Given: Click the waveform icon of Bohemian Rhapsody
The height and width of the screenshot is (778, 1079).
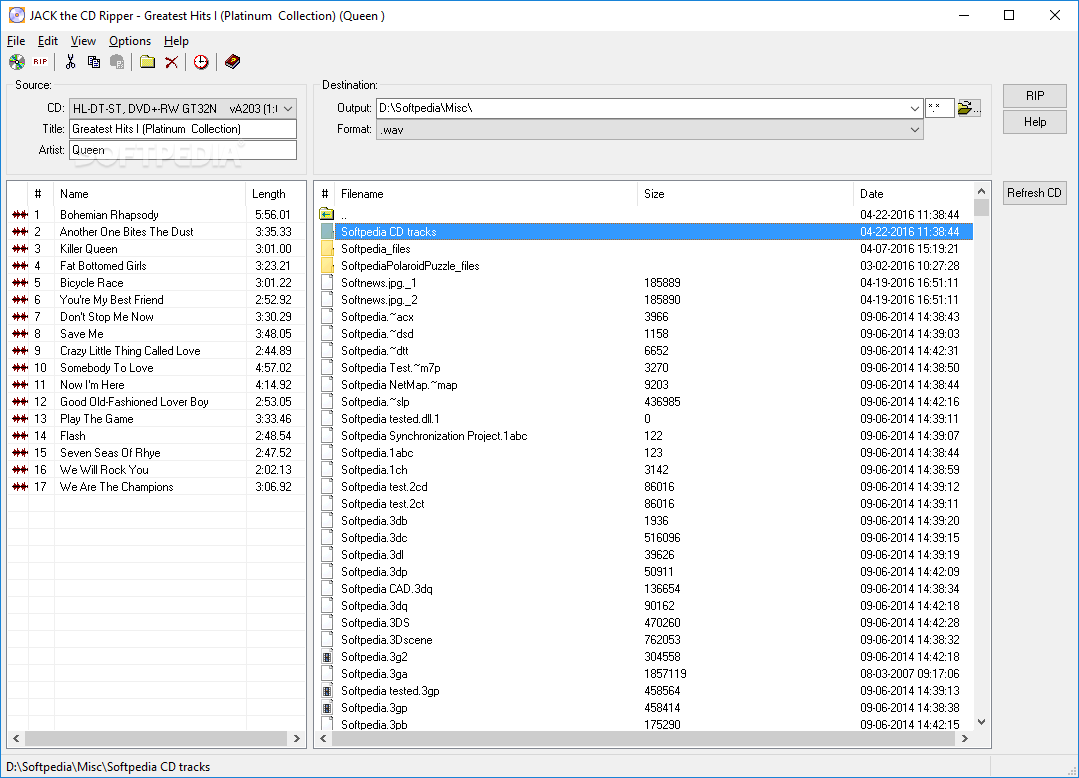Looking at the screenshot, I should [x=20, y=215].
